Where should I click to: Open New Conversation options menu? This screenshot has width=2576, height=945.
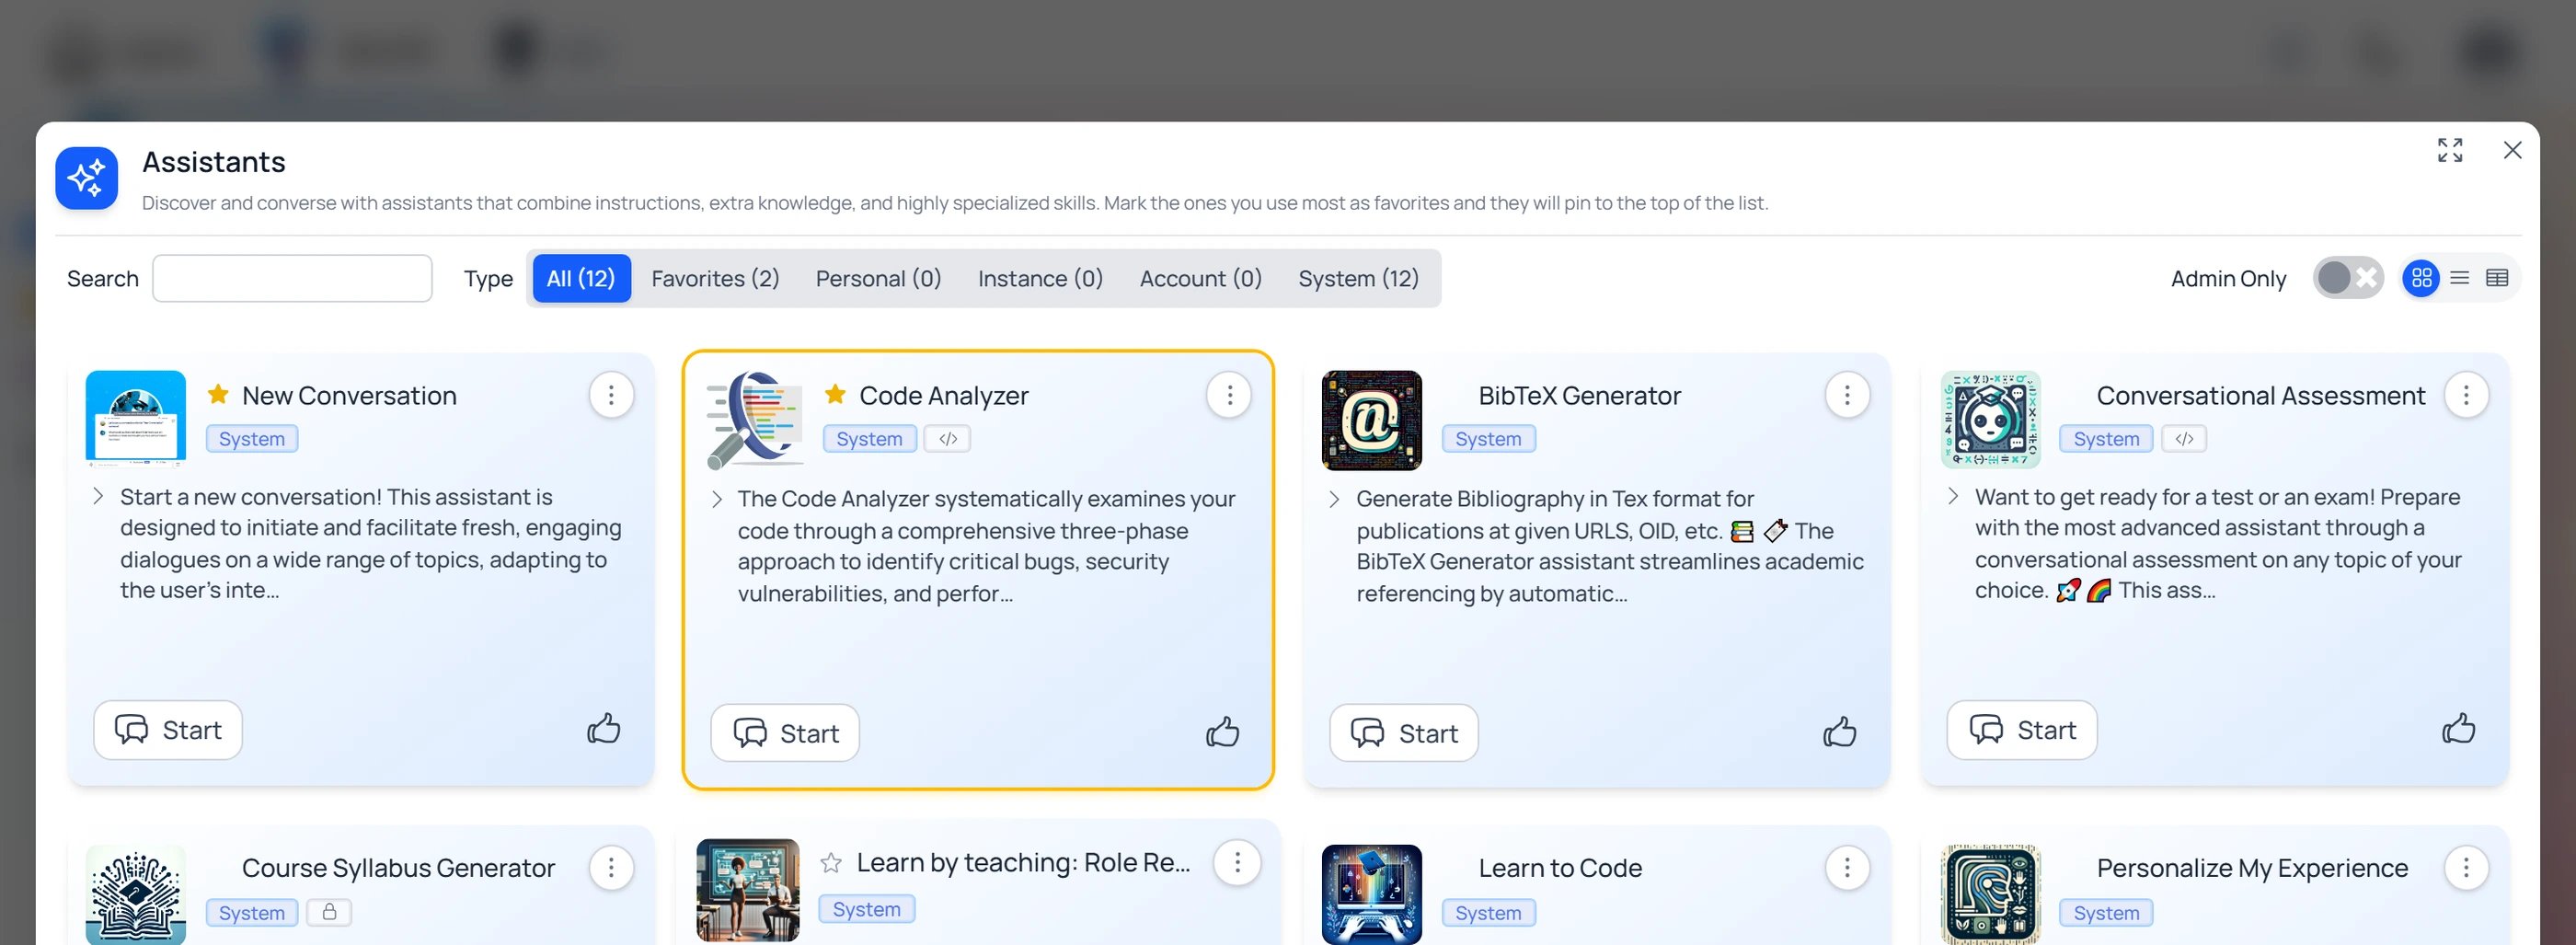[611, 395]
